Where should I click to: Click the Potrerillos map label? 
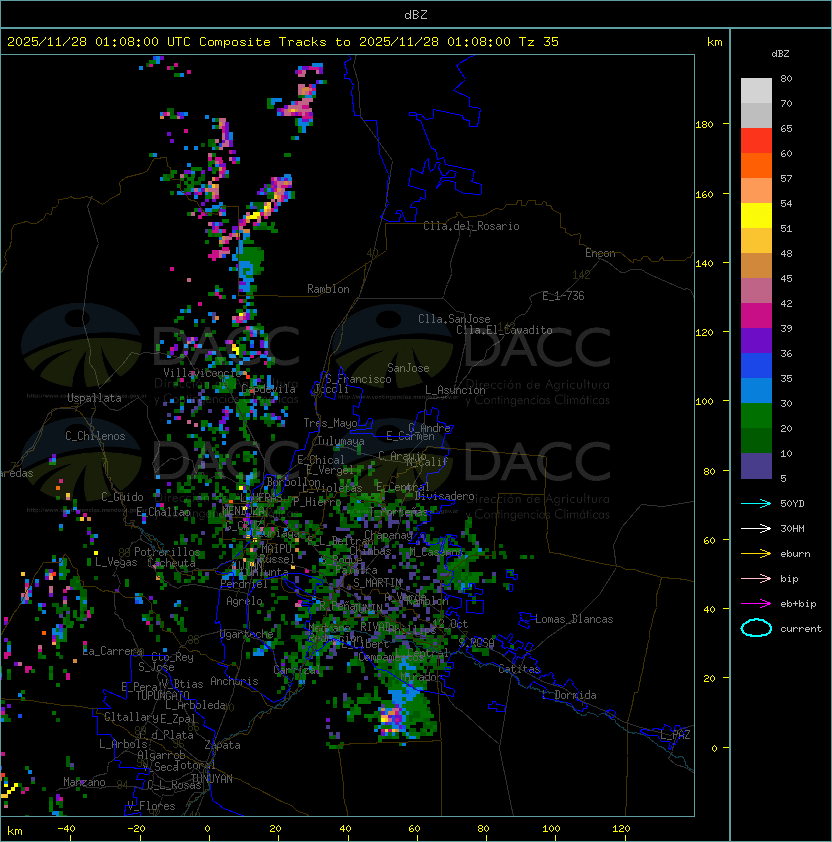click(167, 552)
